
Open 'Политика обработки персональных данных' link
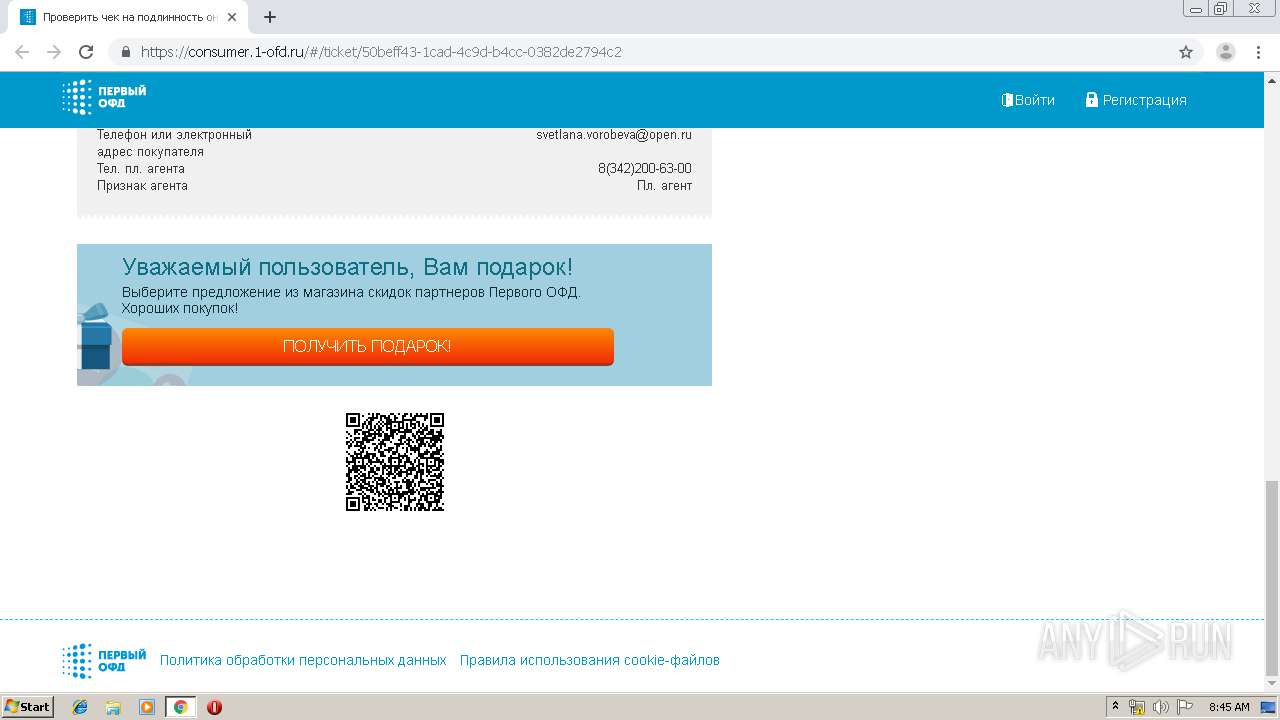coord(303,660)
